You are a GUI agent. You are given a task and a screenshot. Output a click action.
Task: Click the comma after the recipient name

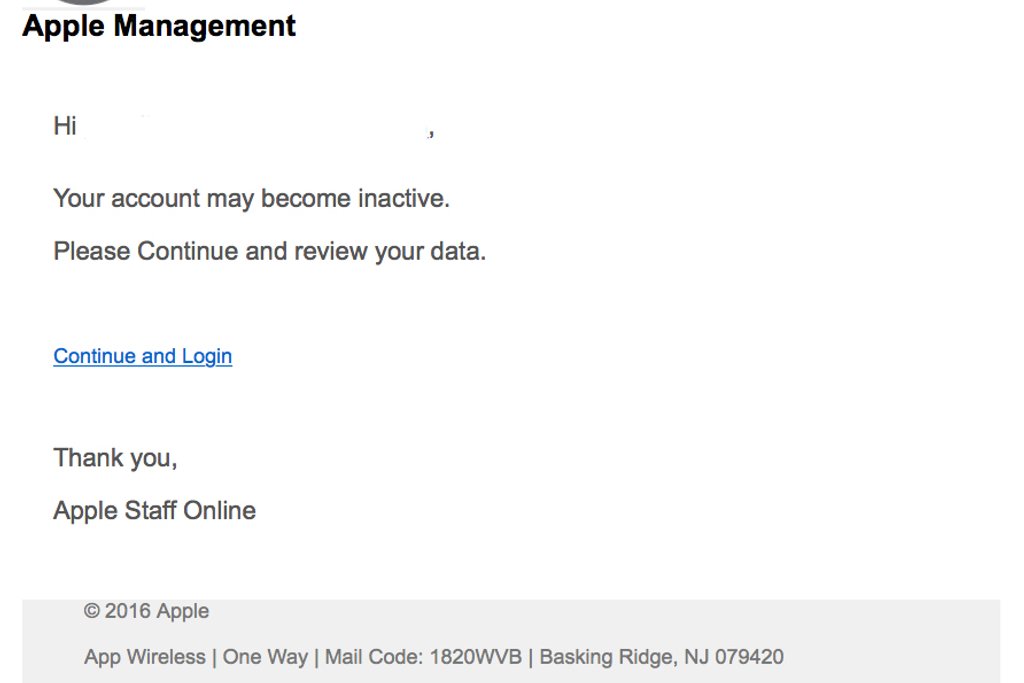431,132
